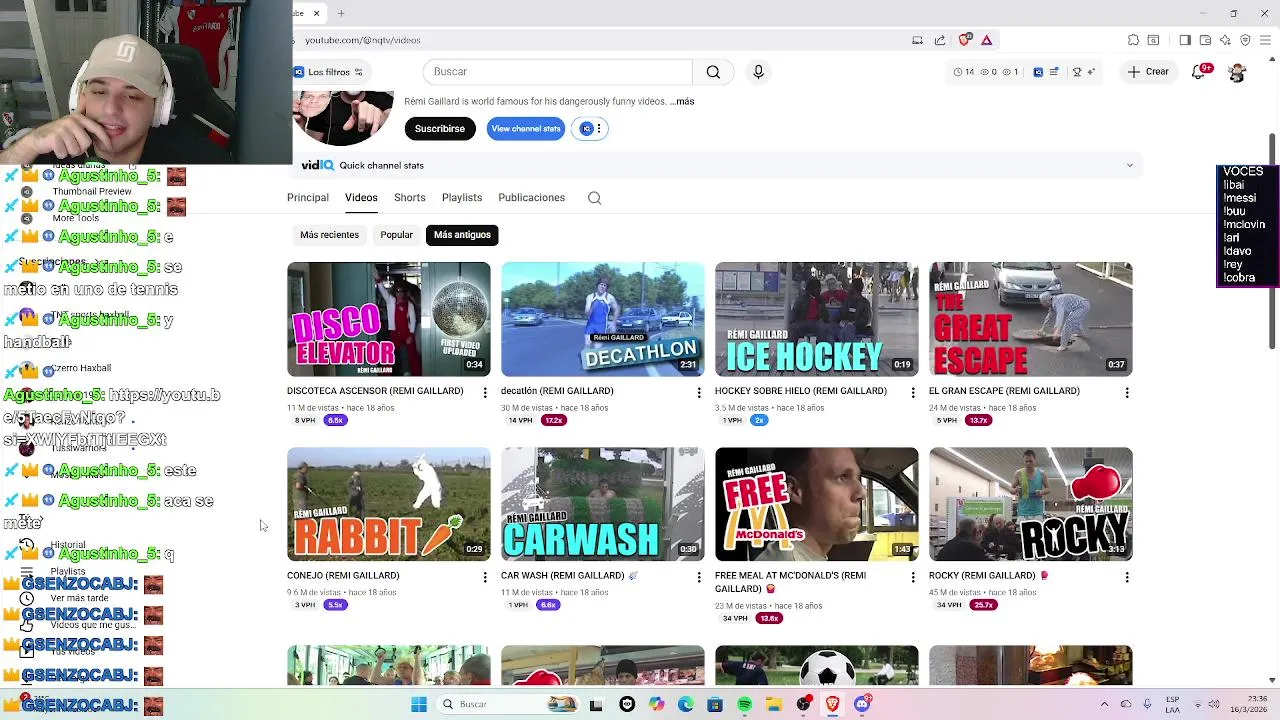This screenshot has width=1280, height=720.
Task: Select the Popular sort chip
Action: [x=396, y=235]
